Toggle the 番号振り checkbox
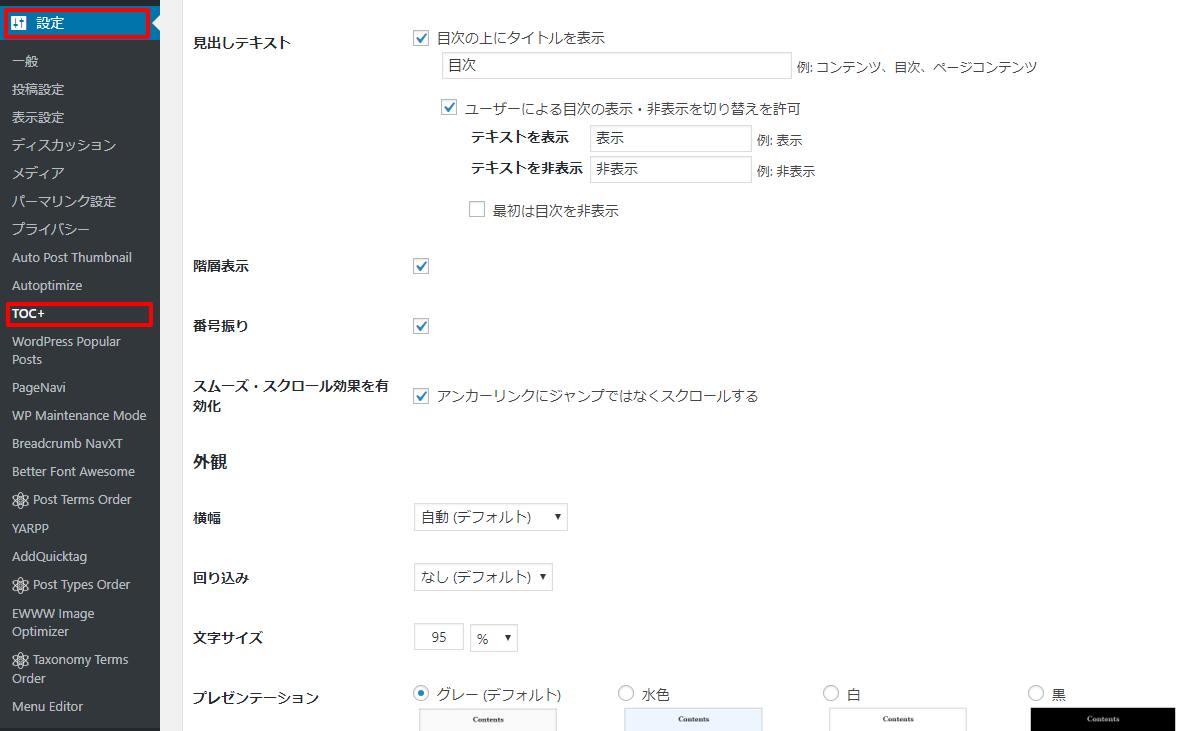The width and height of the screenshot is (1197, 731). 421,326
